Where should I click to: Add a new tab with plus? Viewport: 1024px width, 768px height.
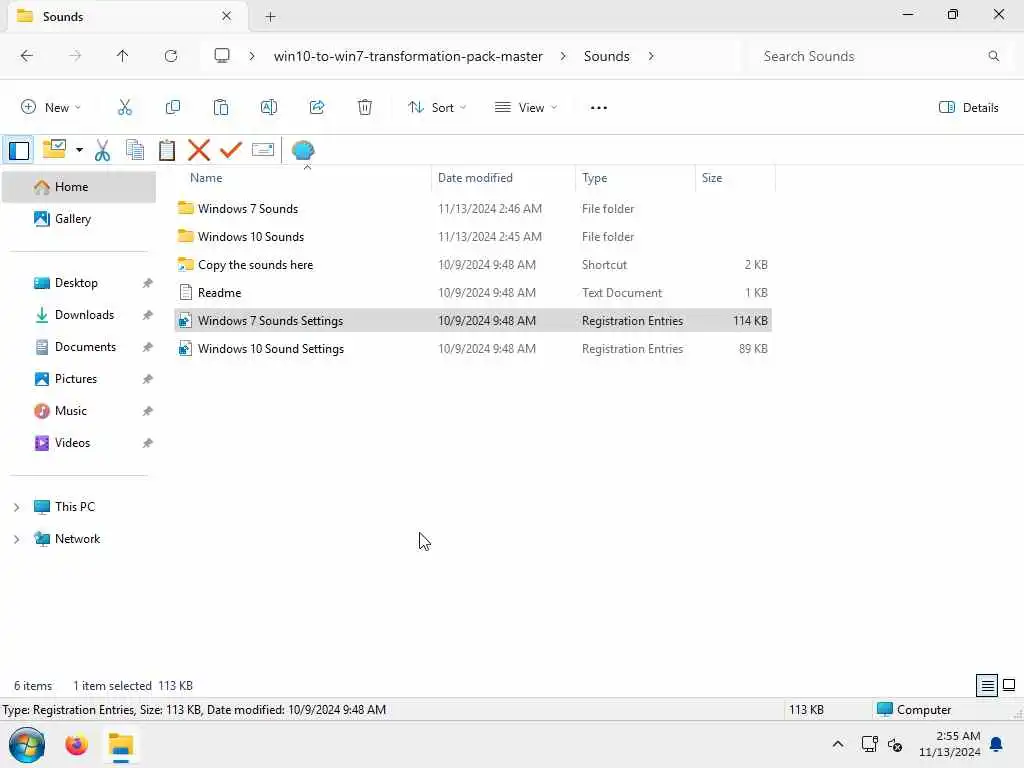pyautogui.click(x=270, y=17)
